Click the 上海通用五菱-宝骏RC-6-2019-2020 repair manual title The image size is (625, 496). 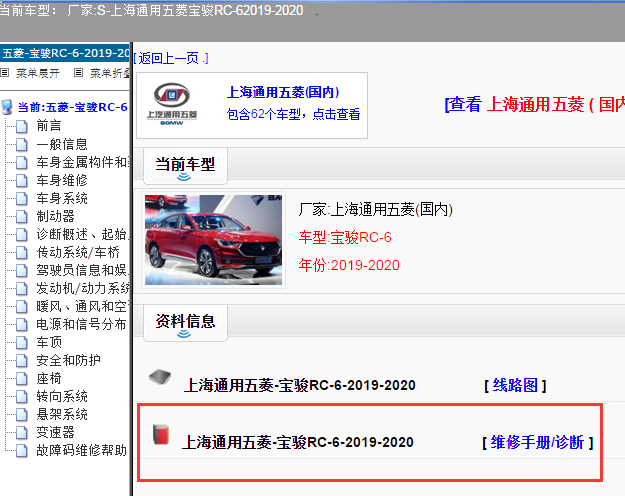[298, 443]
